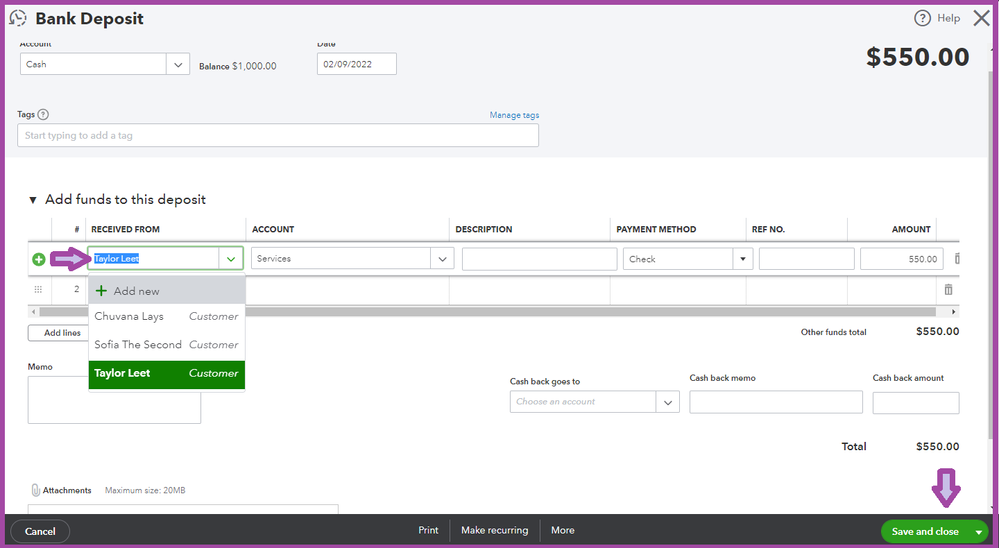The image size is (999, 548).
Task: Collapse the Add funds to this deposit section
Action: tap(32, 200)
